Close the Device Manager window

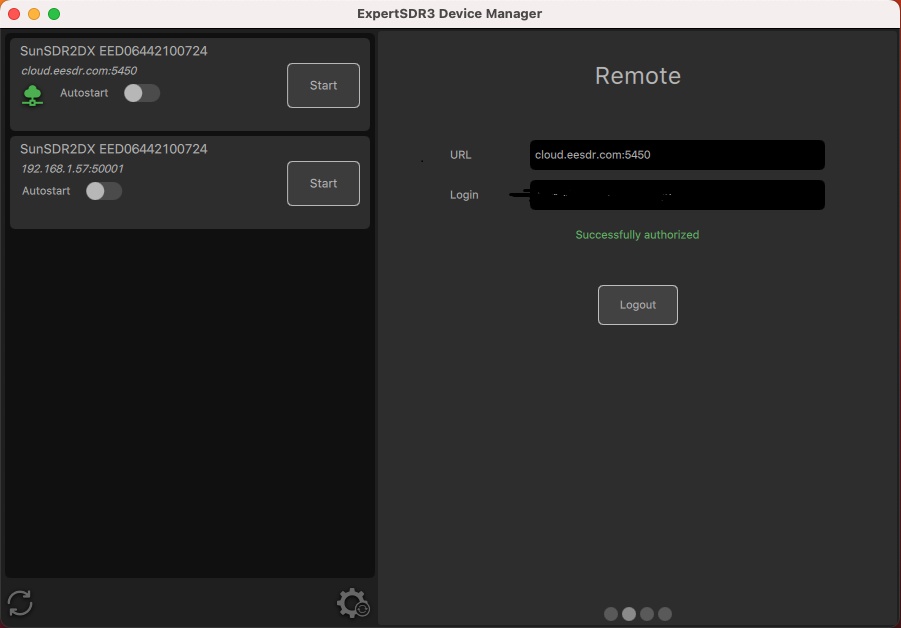(14, 14)
